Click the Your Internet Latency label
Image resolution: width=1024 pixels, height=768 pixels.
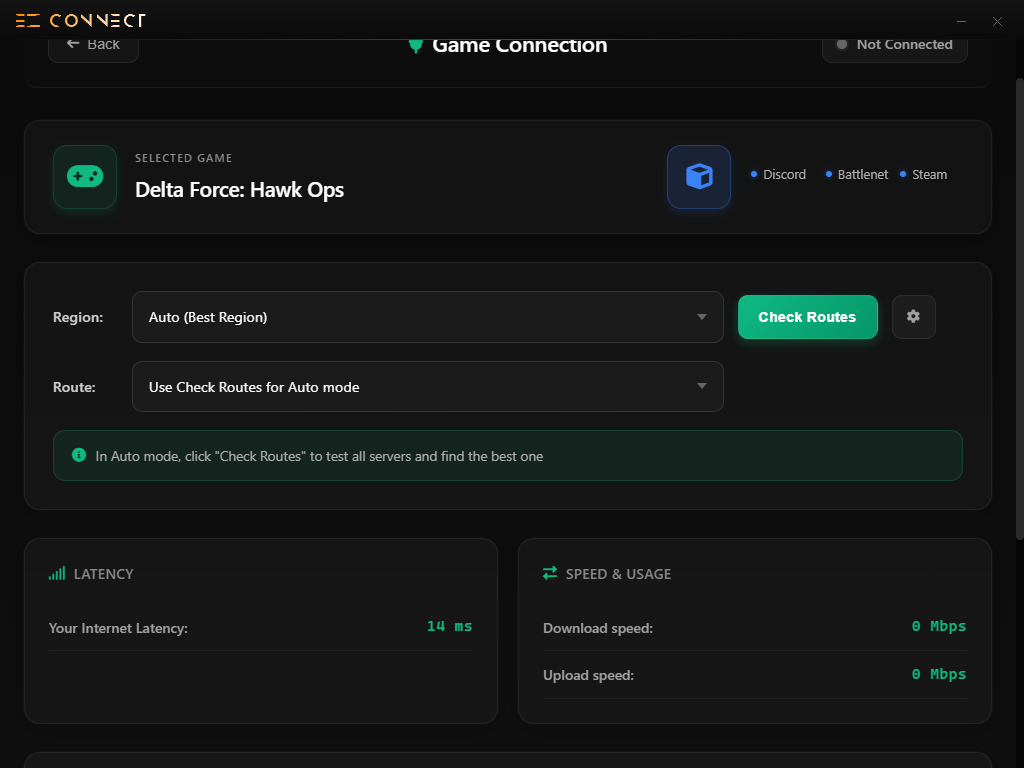click(x=118, y=628)
